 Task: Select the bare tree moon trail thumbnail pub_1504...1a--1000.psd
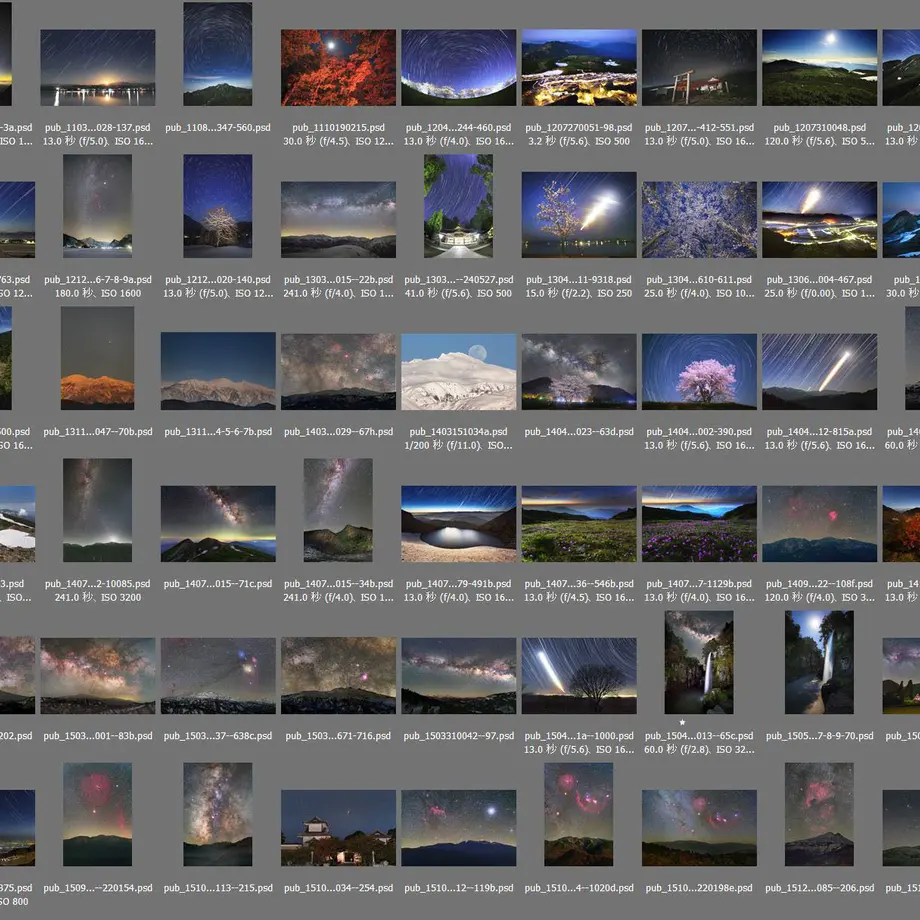[x=579, y=675]
